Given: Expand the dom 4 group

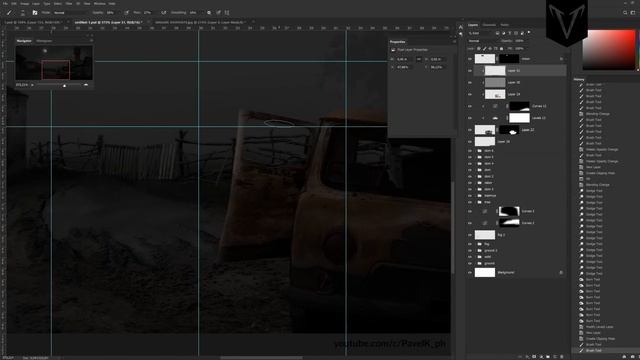Looking at the screenshot, I should (476, 163).
